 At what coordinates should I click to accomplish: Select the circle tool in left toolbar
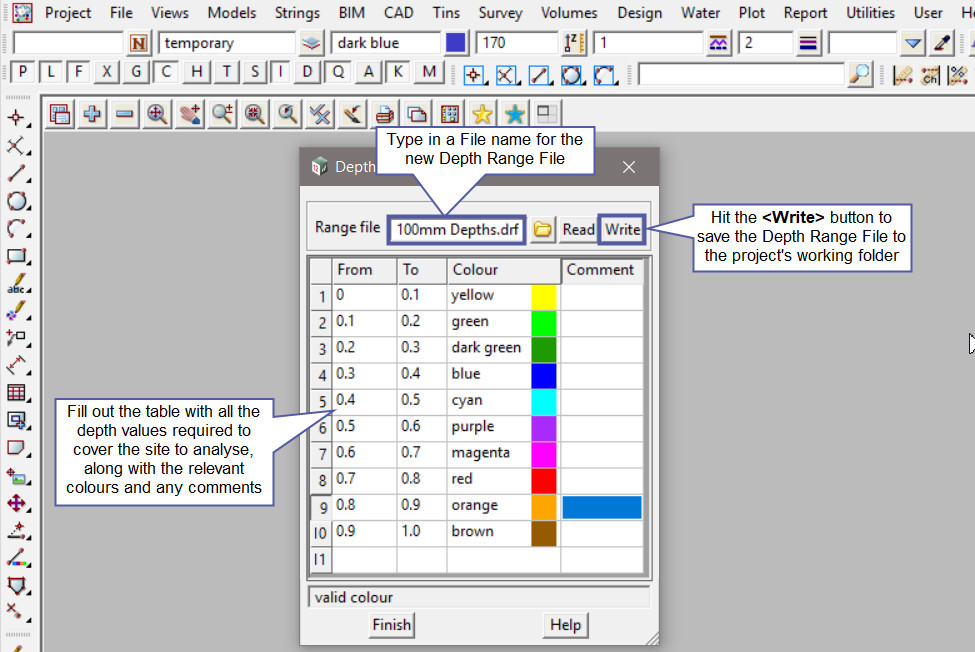click(x=16, y=202)
